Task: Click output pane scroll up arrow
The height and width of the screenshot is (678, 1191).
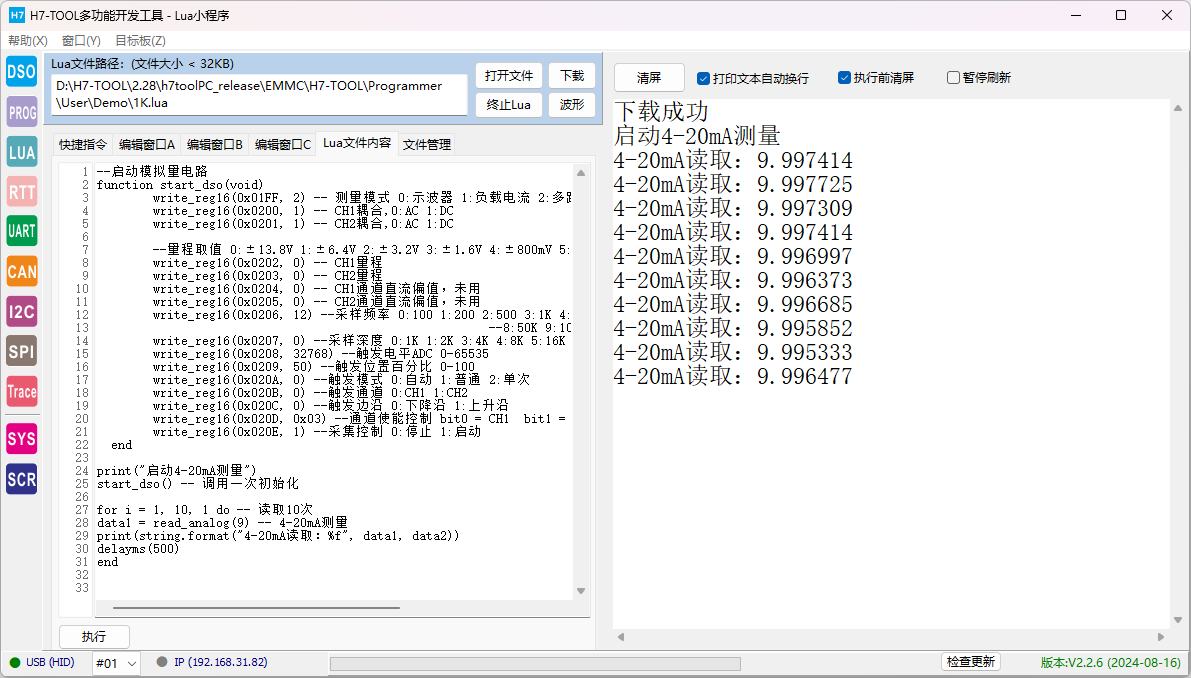Action: point(1178,109)
